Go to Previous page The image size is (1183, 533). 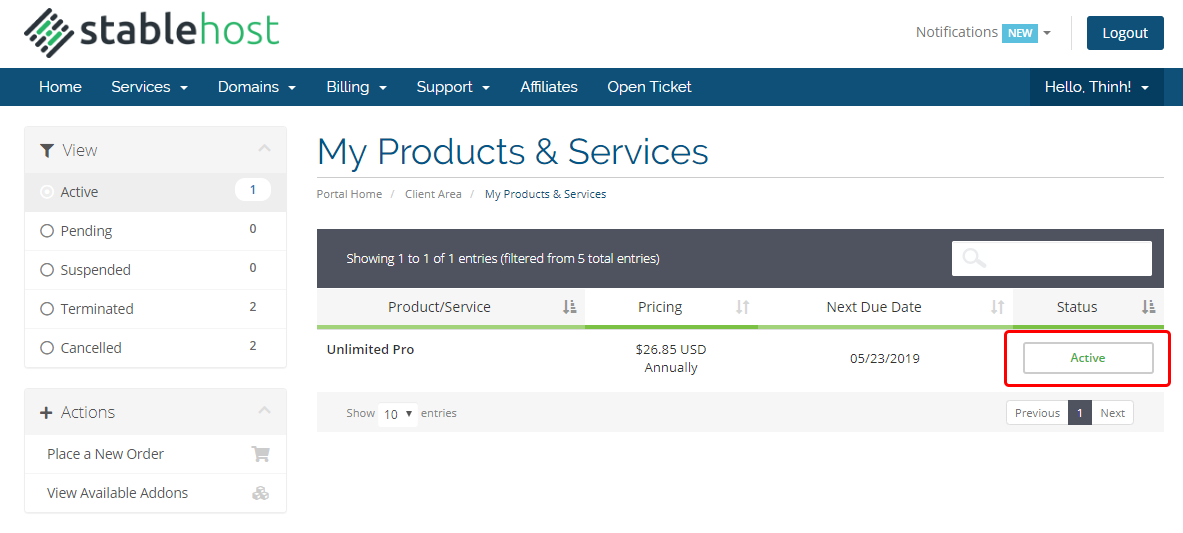click(1037, 413)
